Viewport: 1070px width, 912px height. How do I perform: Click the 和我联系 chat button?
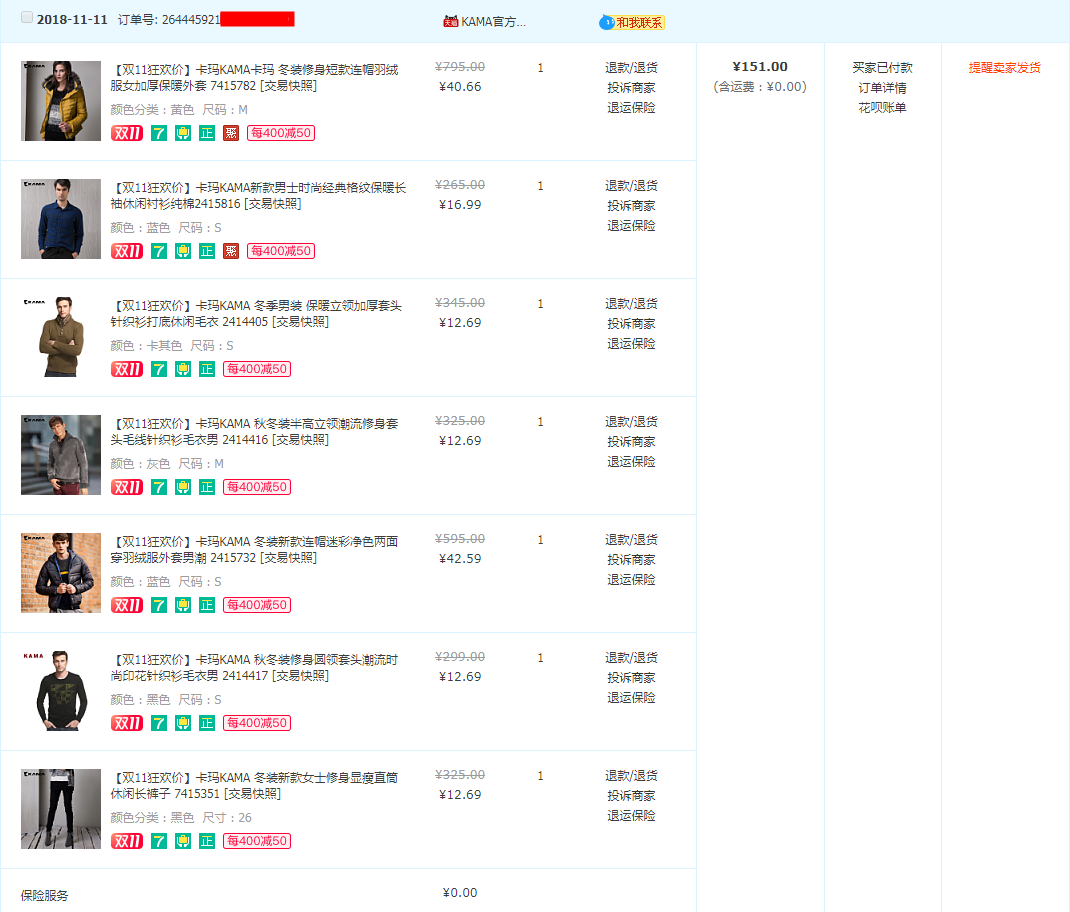(x=632, y=23)
